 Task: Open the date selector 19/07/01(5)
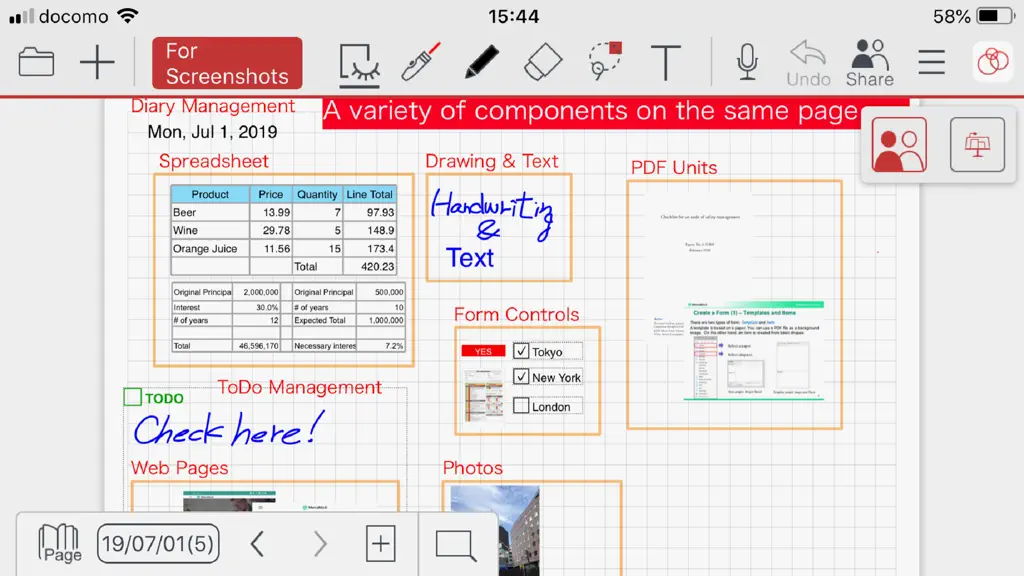pos(158,543)
